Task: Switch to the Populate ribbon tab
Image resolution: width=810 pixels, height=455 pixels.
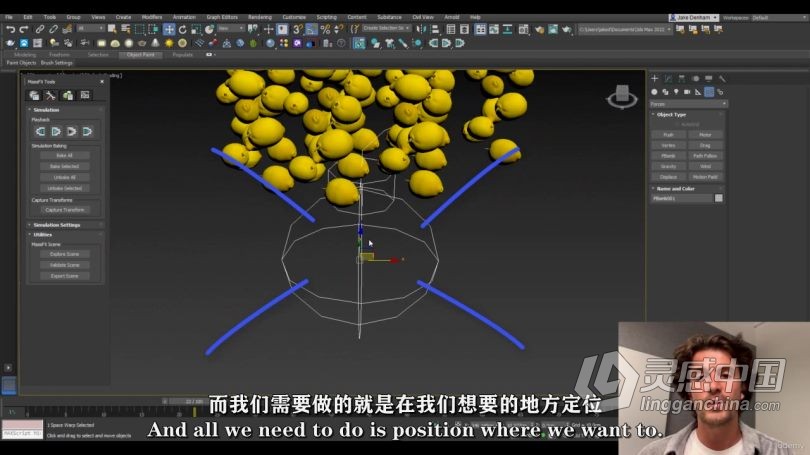Action: click(182, 54)
